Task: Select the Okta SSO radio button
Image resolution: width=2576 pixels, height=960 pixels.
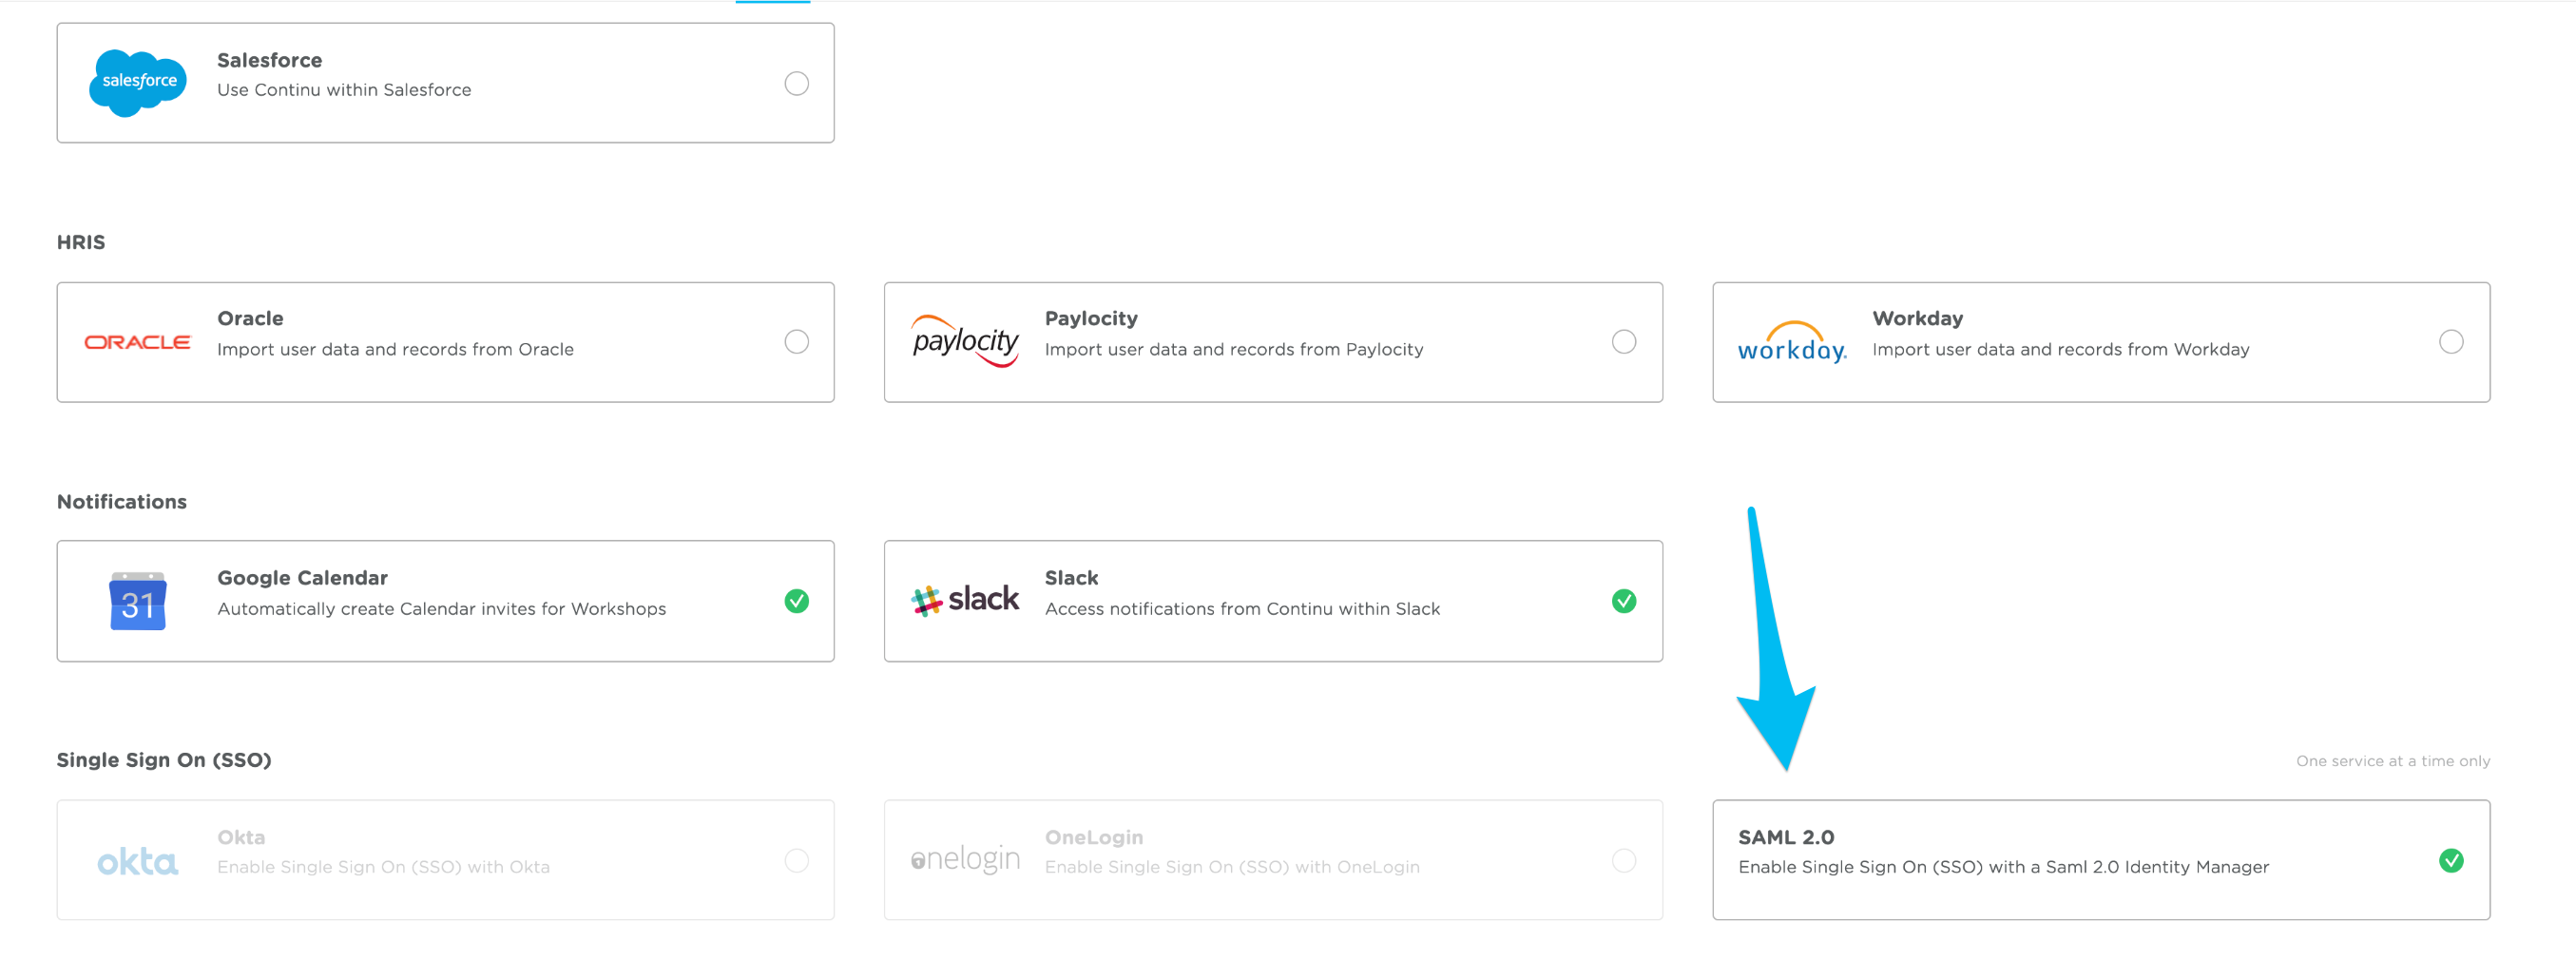Action: pyautogui.click(x=796, y=860)
